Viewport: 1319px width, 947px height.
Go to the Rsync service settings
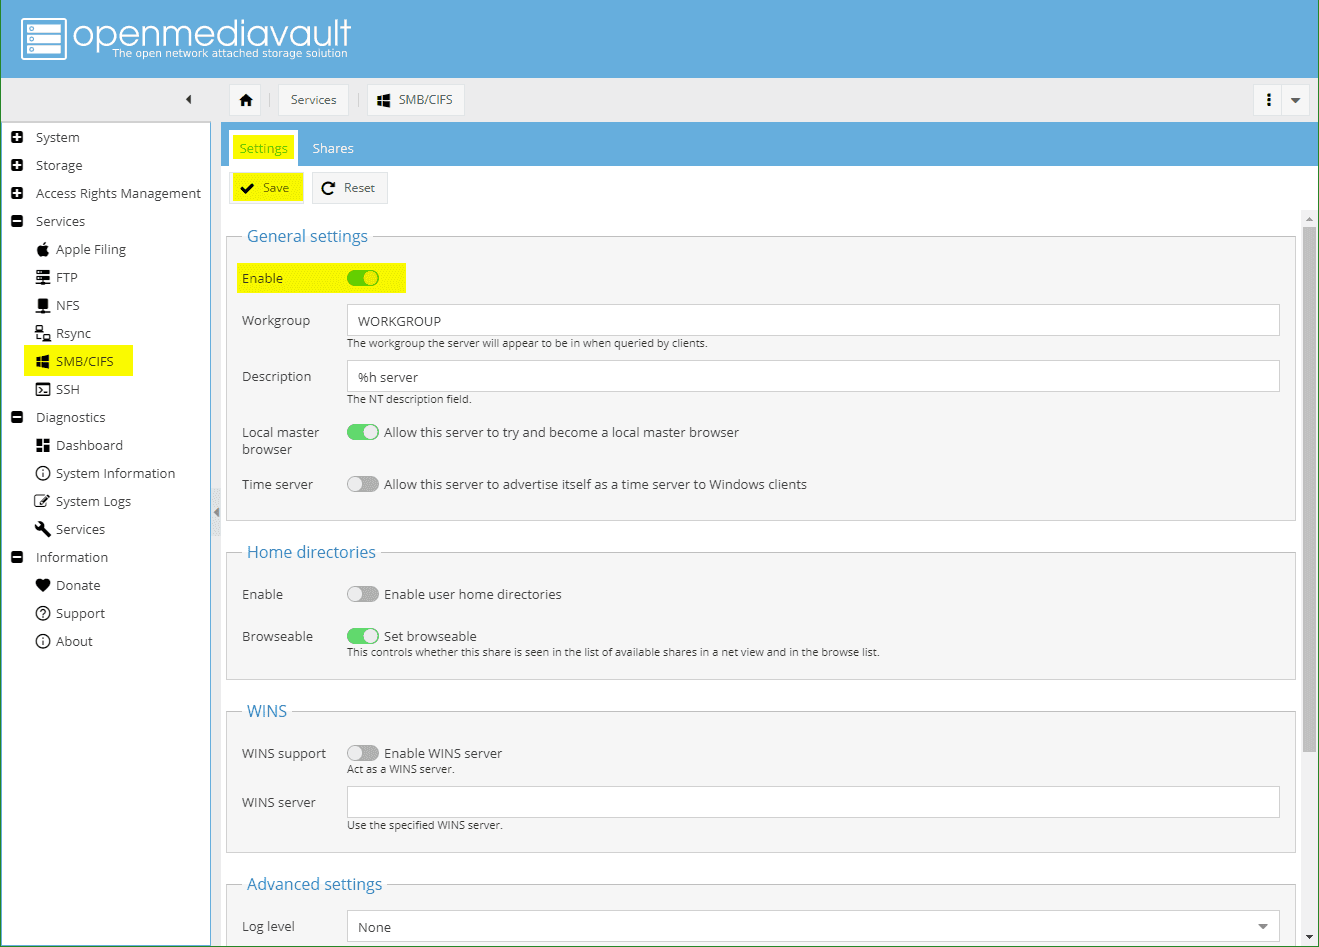tap(76, 333)
